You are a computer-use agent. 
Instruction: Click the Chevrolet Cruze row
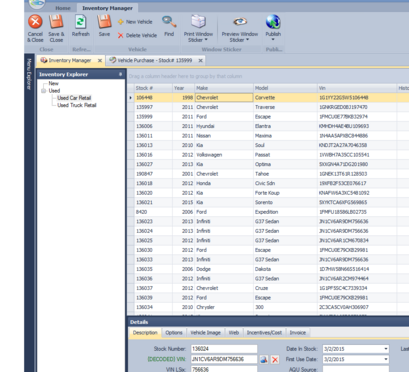coord(268,288)
